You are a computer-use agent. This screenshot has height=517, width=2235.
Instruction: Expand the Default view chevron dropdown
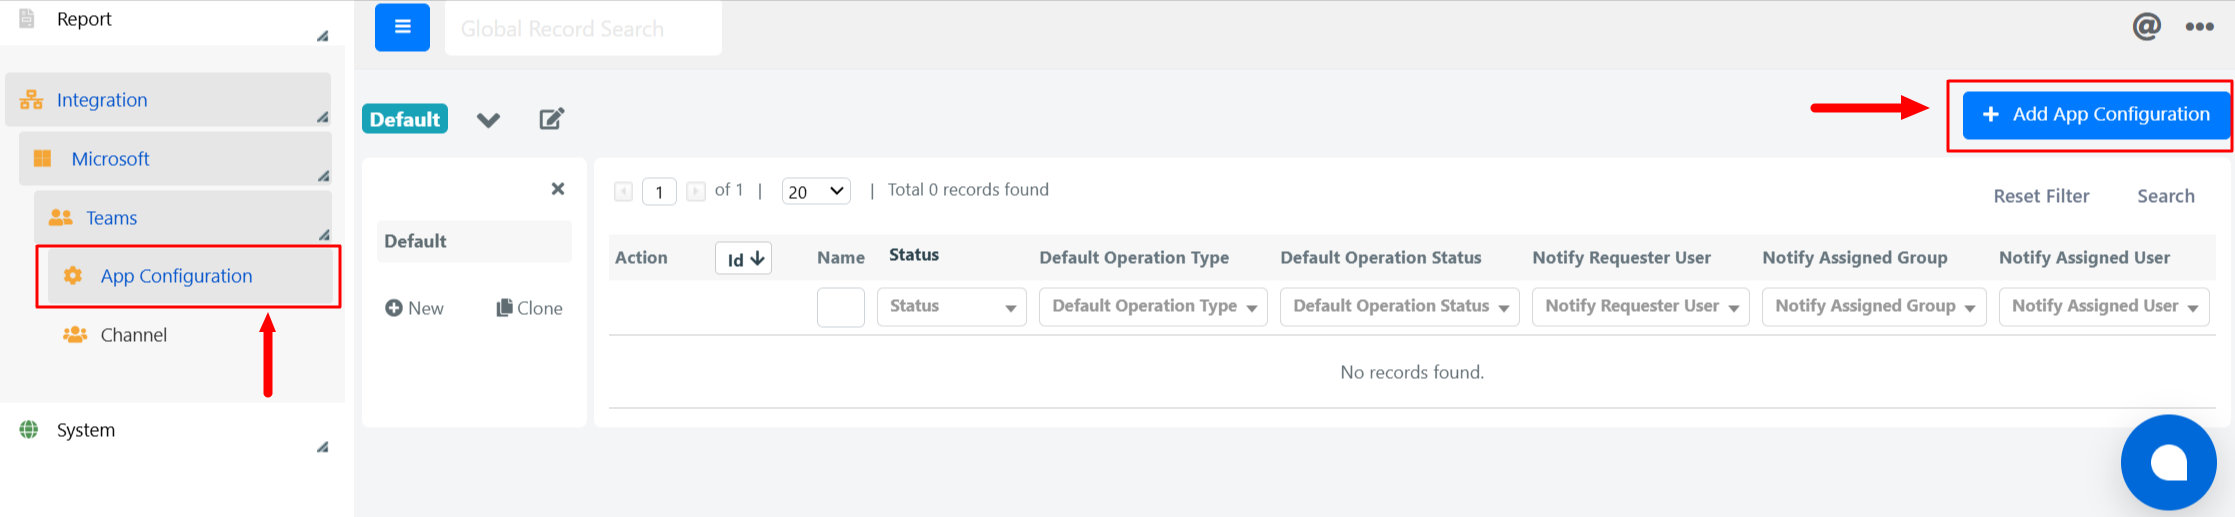click(488, 120)
